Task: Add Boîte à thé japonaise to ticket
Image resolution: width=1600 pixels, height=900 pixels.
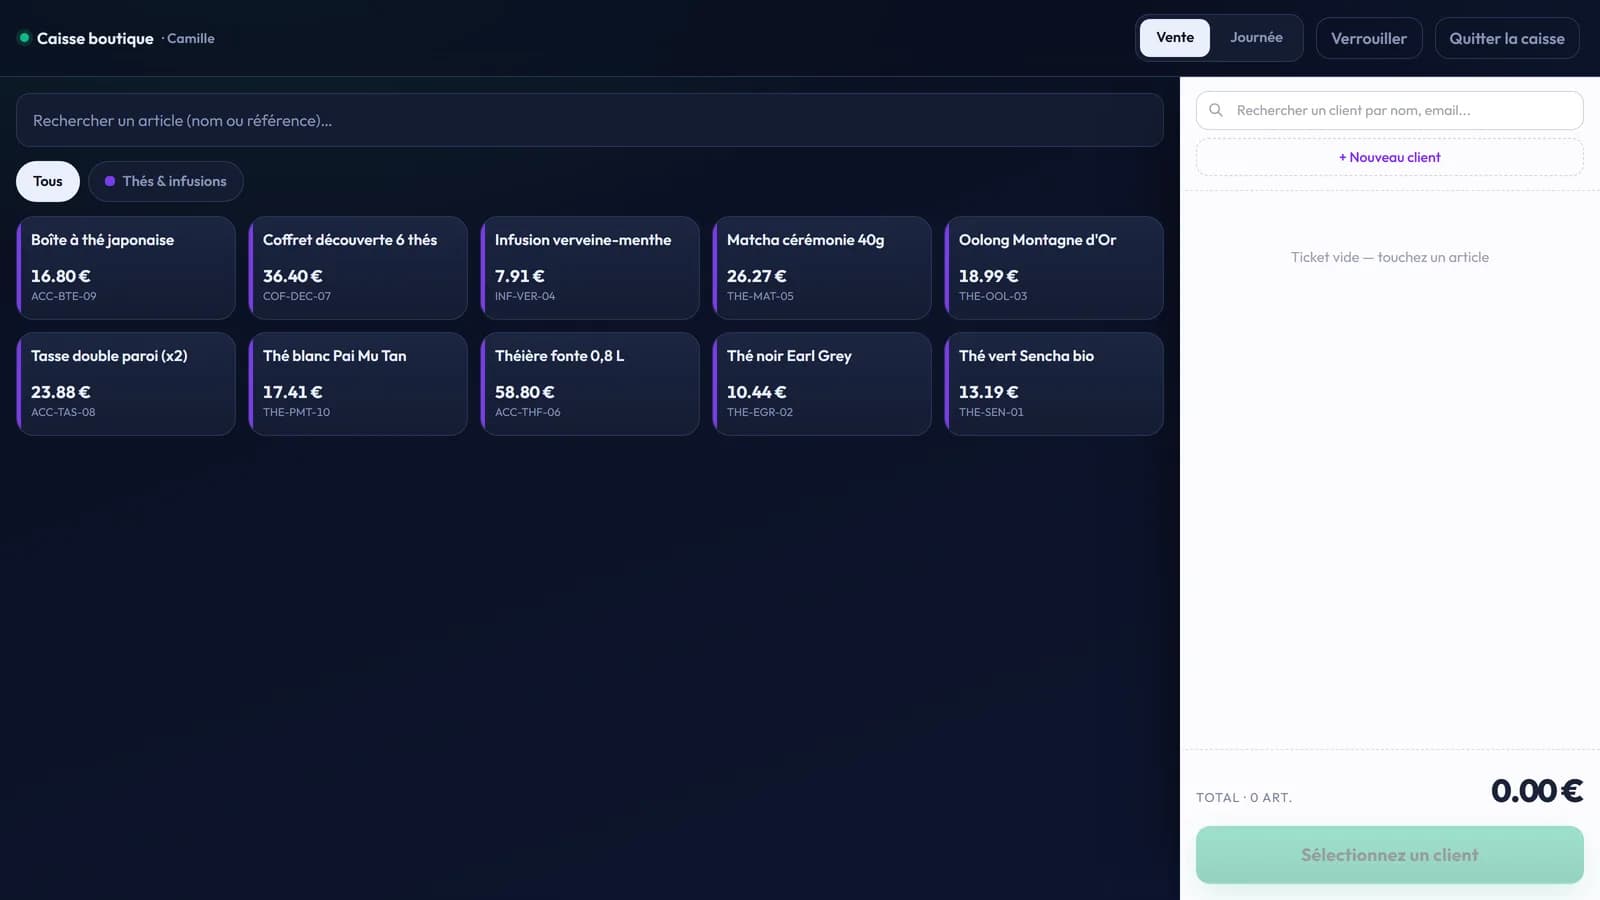Action: coord(126,268)
